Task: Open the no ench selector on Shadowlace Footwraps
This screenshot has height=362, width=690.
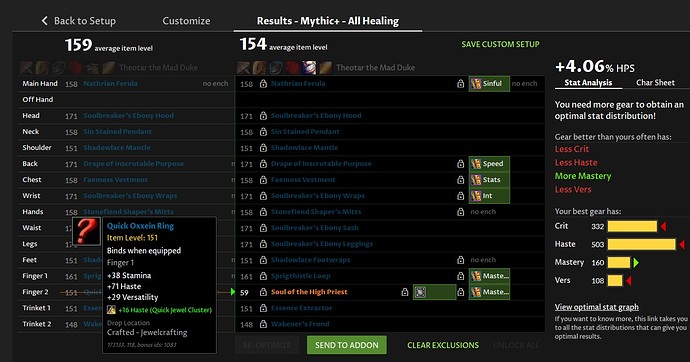Action: tap(483, 260)
